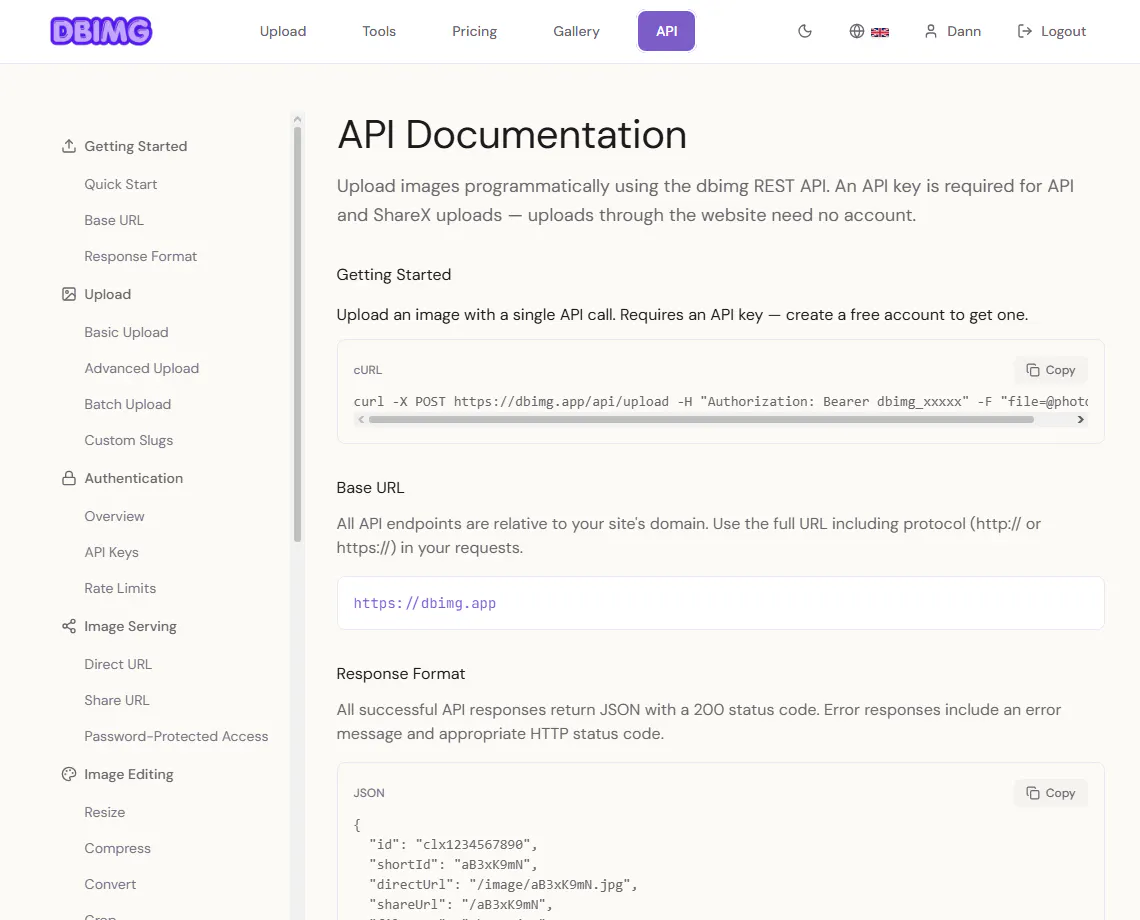Viewport: 1140px width, 920px height.
Task: Click the Getting Started upload icon
Action: (x=69, y=146)
